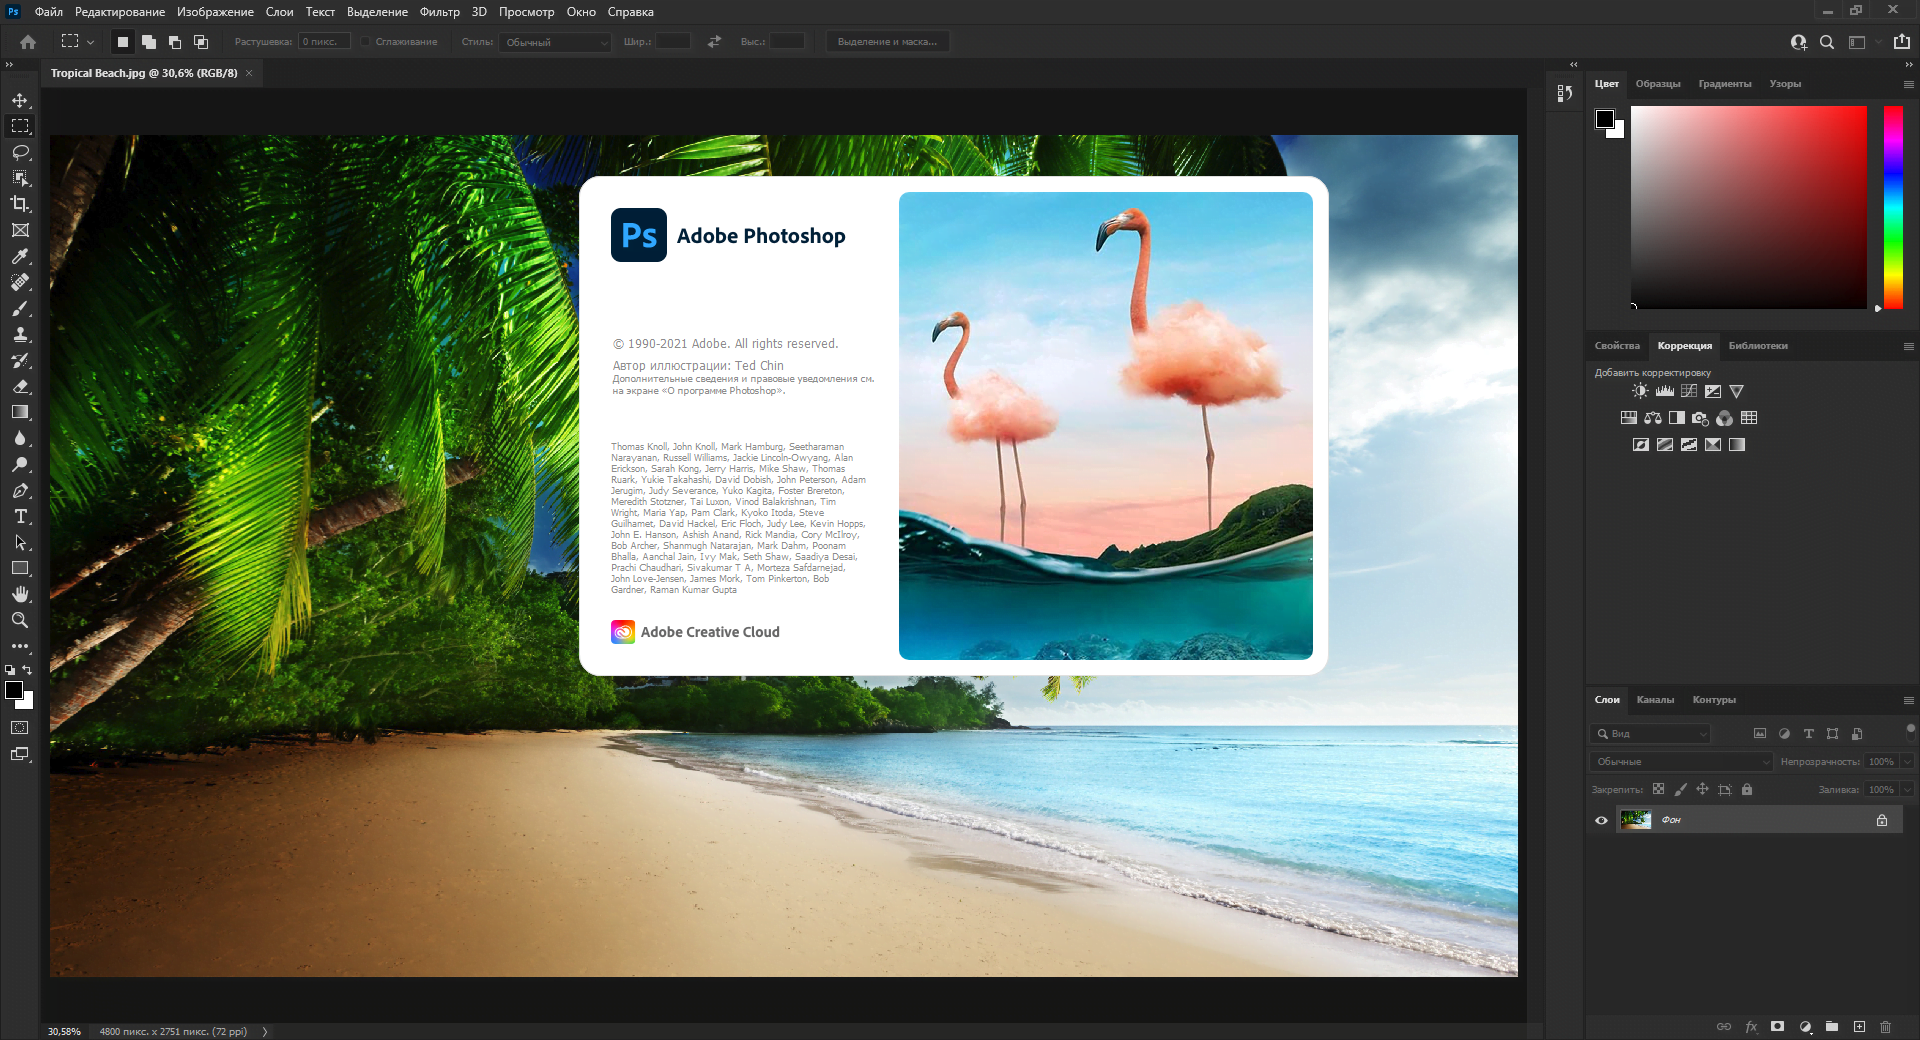
Task: Open the Непрозрачность opacity dropdown arrow
Action: click(x=1907, y=762)
